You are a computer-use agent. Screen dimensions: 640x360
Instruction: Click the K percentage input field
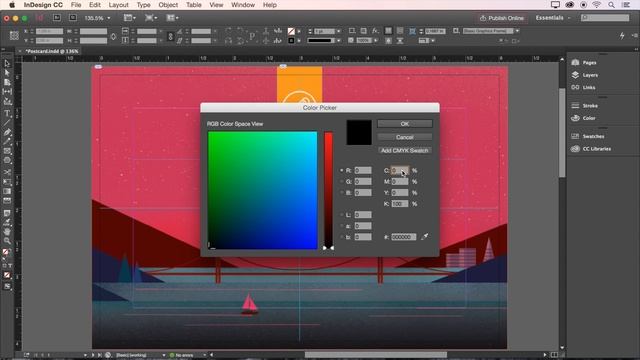(x=400, y=204)
